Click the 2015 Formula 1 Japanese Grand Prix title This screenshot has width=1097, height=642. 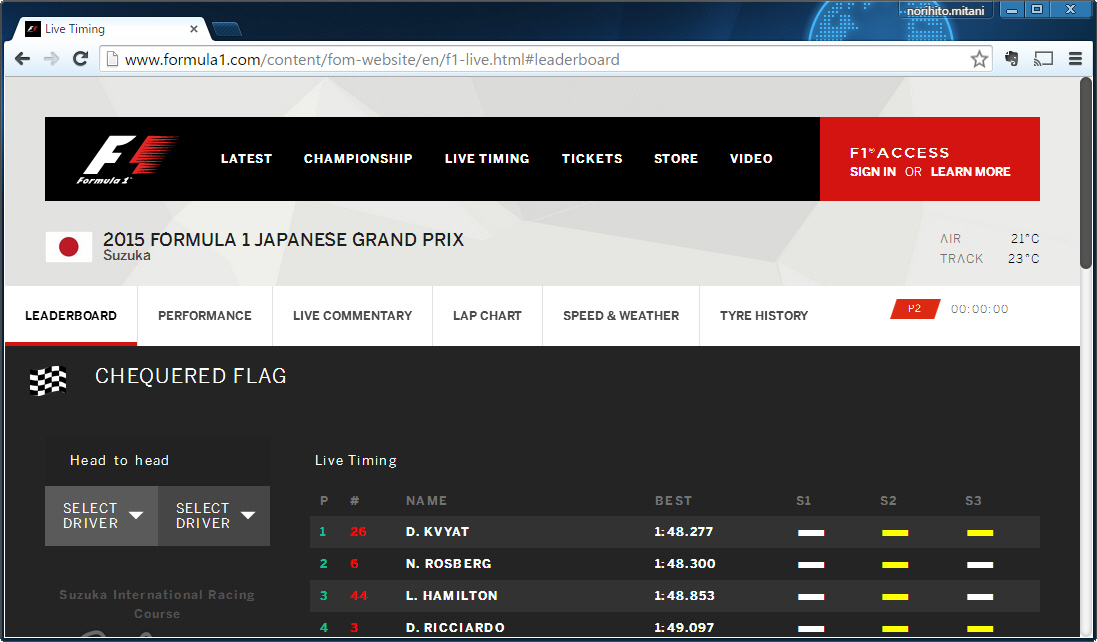point(283,240)
